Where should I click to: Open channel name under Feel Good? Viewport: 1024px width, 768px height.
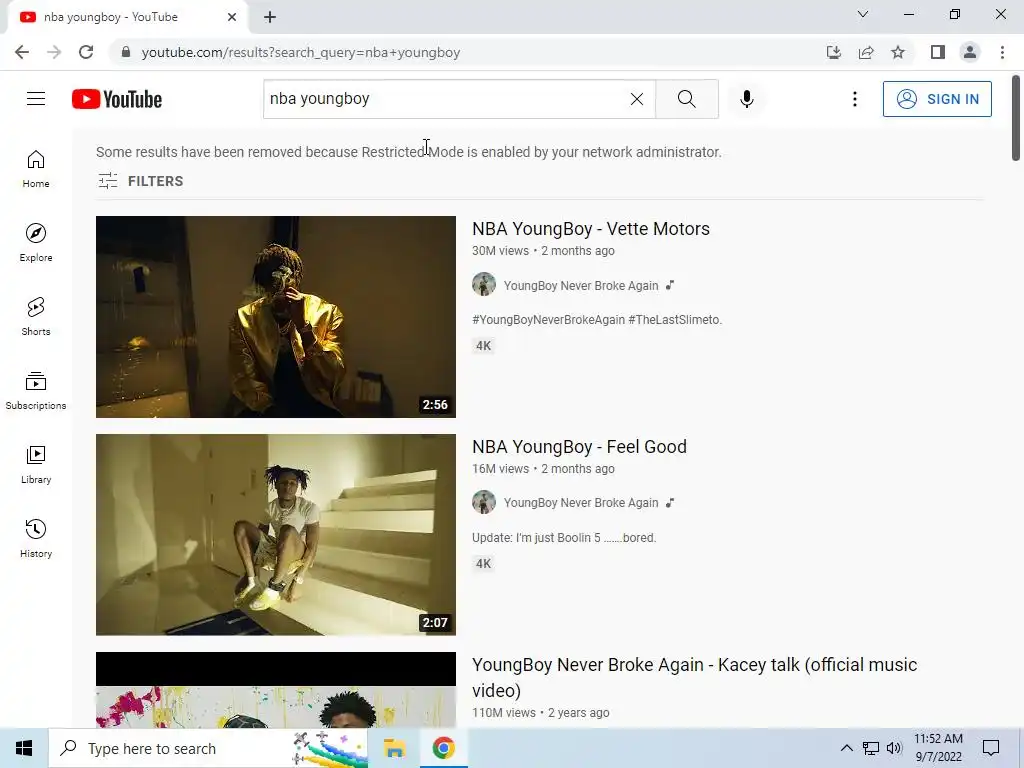click(x=581, y=503)
